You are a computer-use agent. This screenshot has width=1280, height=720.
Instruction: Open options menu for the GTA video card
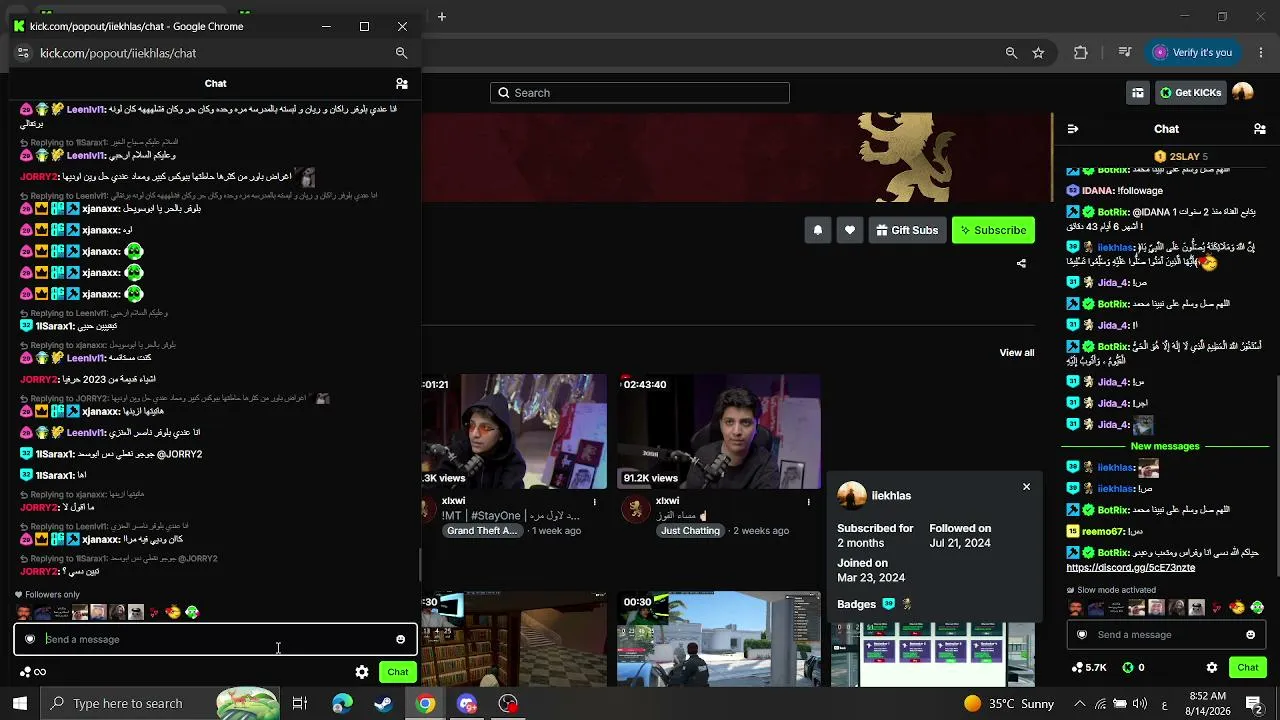pos(594,502)
